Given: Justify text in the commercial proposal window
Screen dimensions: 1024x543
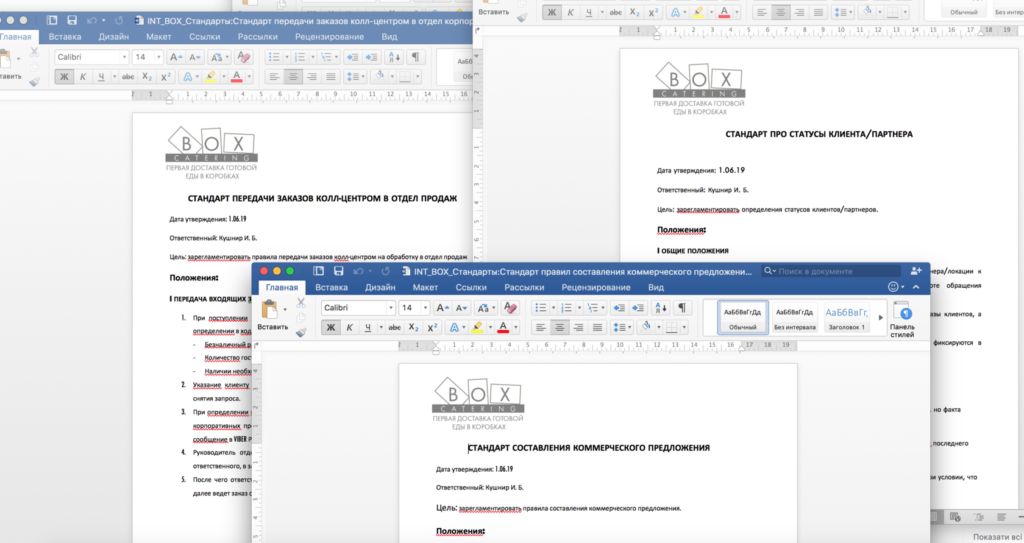Looking at the screenshot, I should pyautogui.click(x=597, y=327).
